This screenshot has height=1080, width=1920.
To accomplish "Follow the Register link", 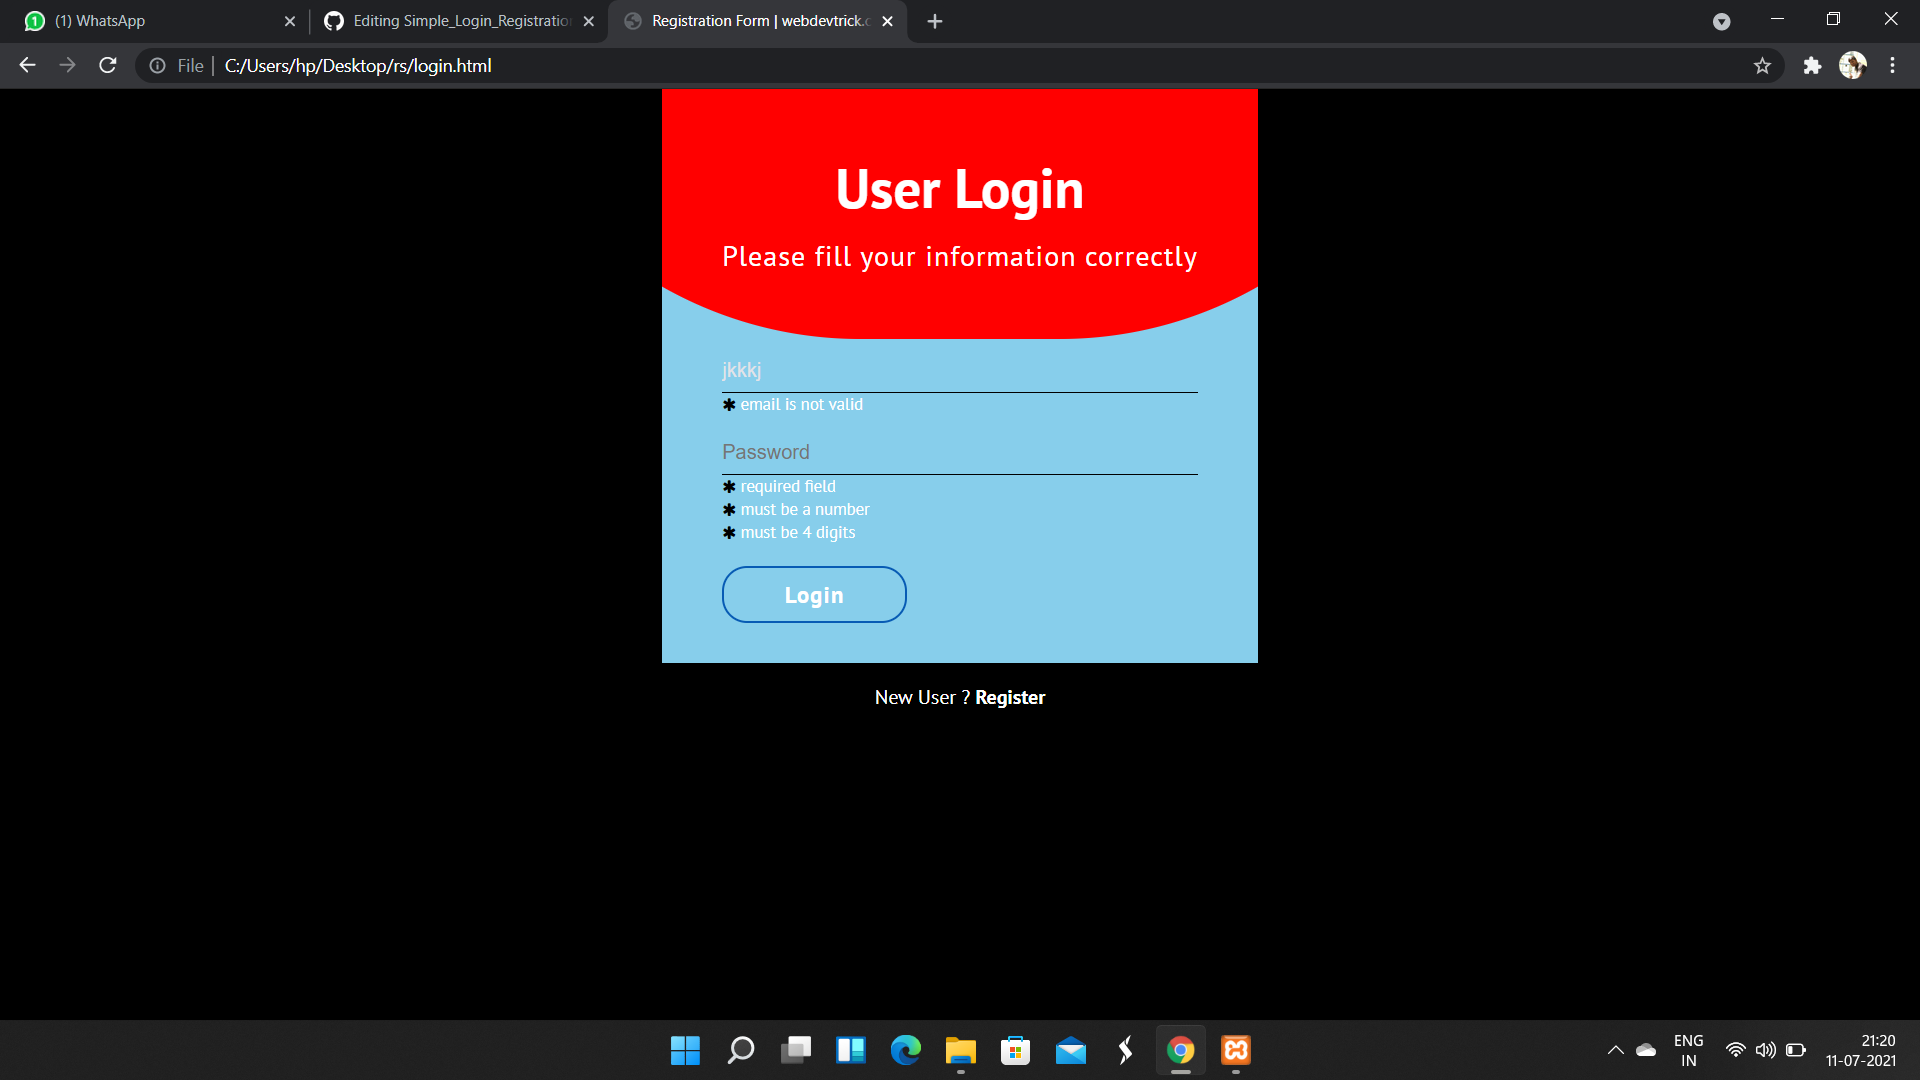I will click(1010, 698).
